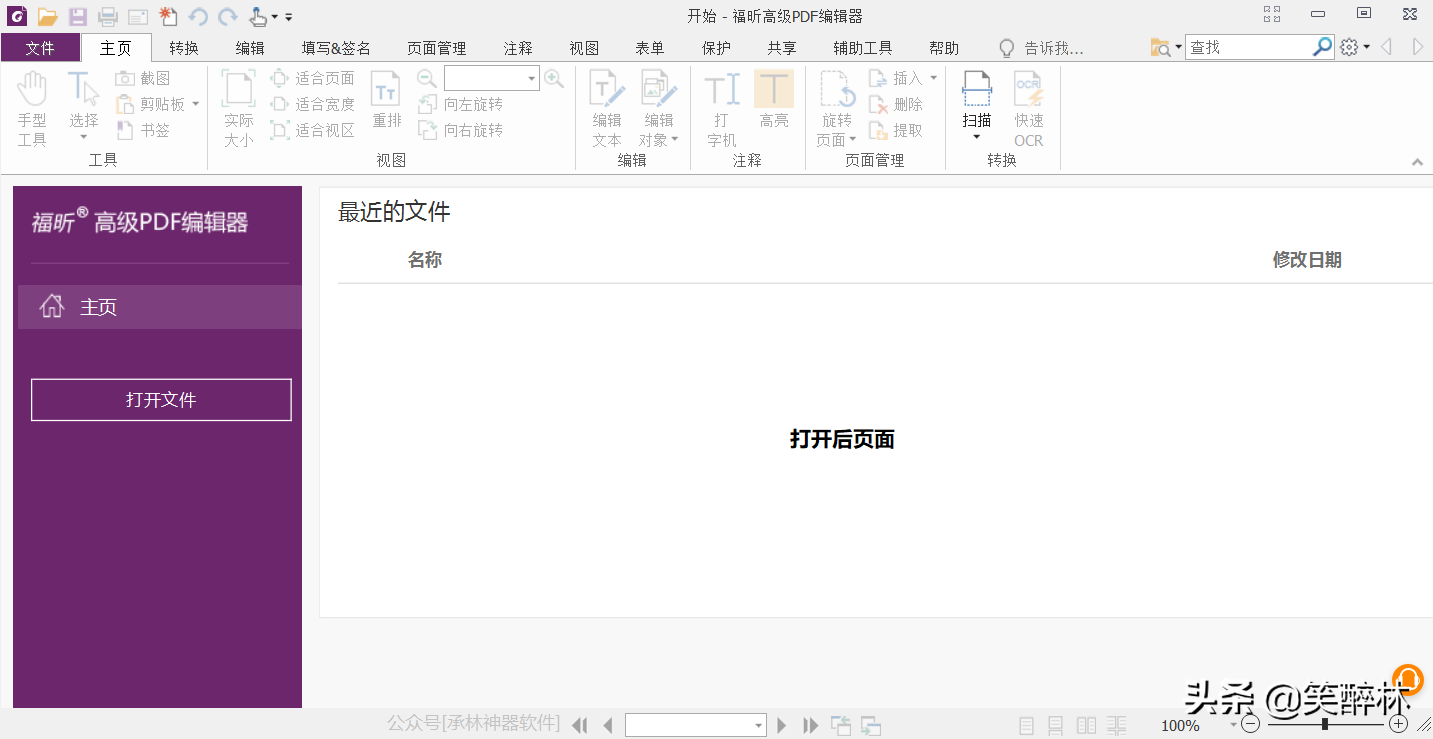Switch to the 转换 tab
Screen dimensions: 1433x739
pos(184,48)
